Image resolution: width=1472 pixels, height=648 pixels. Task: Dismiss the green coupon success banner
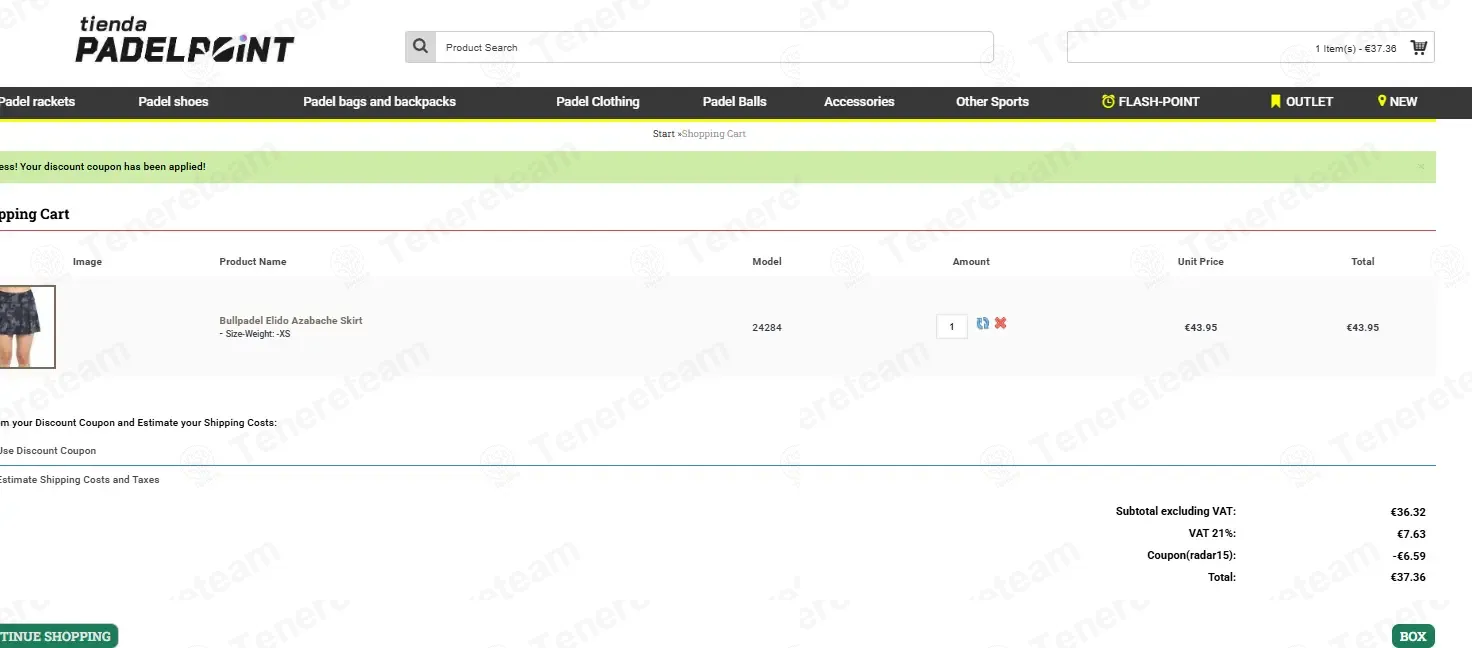pos(1421,167)
